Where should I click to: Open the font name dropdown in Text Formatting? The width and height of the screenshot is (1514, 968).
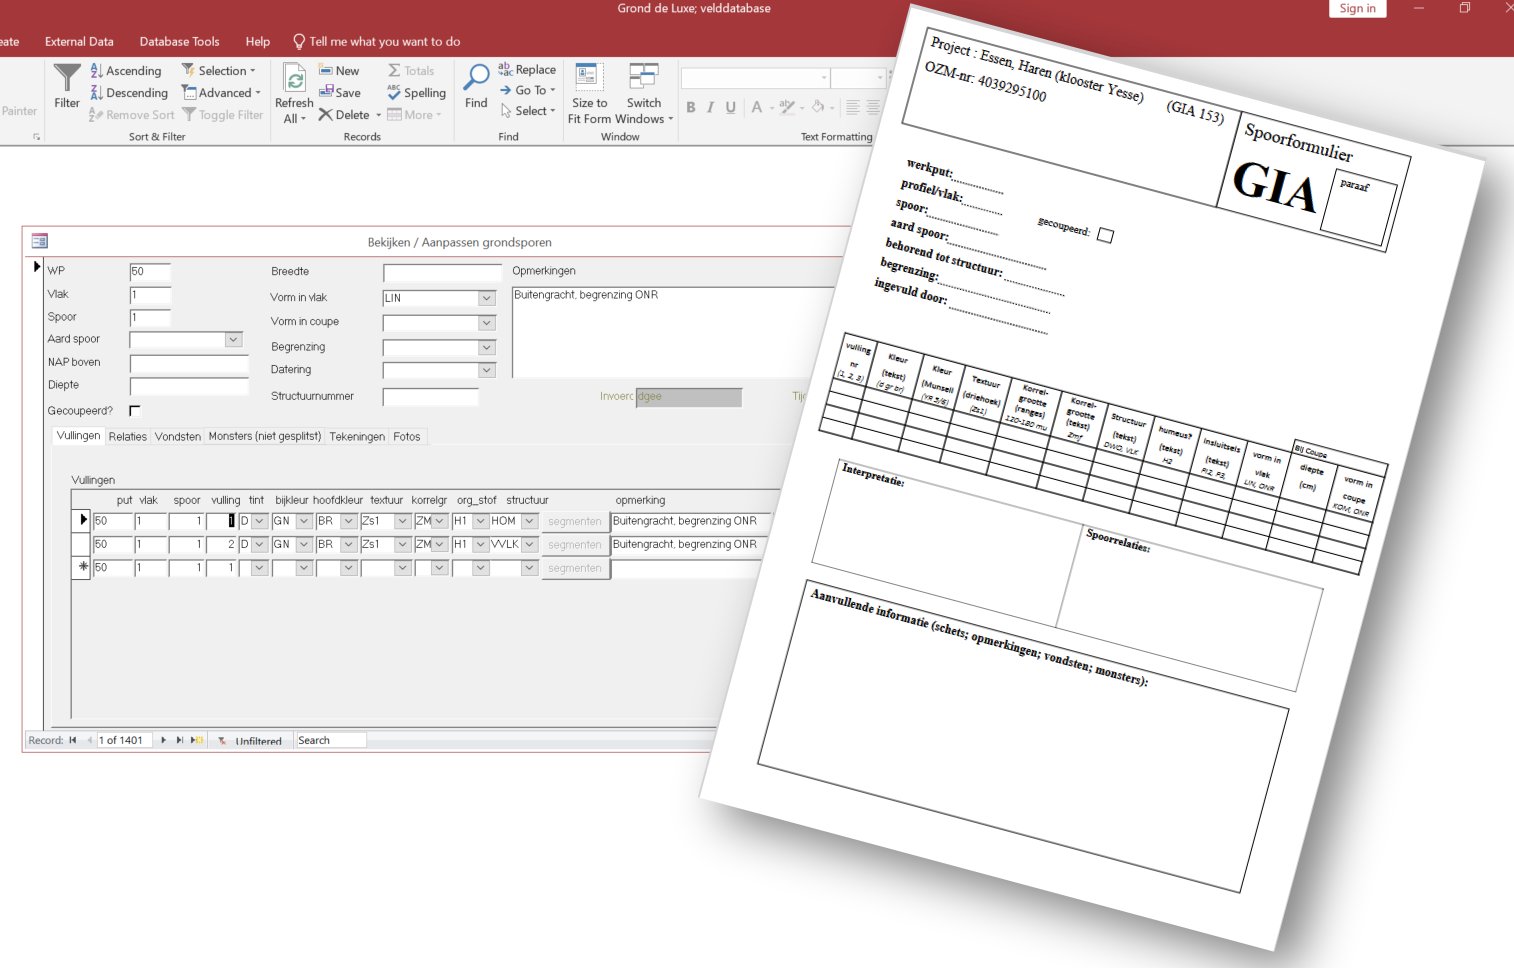click(824, 78)
